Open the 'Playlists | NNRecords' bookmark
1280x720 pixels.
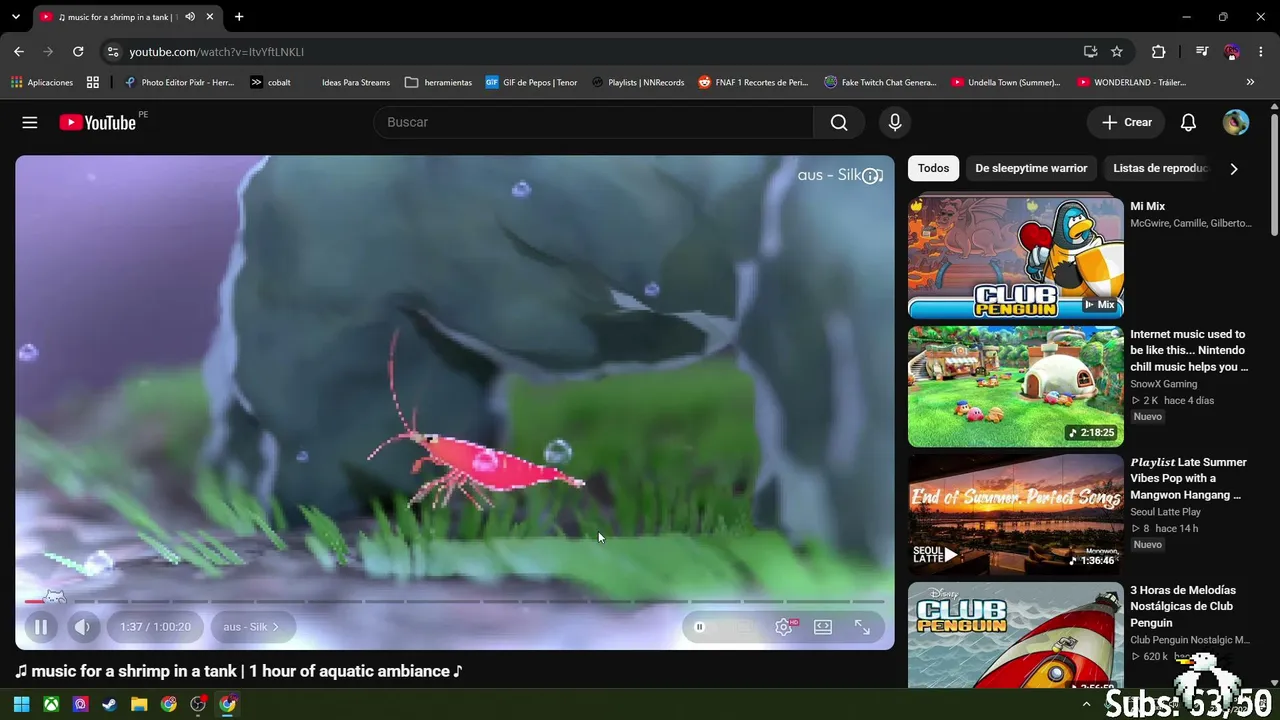click(x=638, y=82)
